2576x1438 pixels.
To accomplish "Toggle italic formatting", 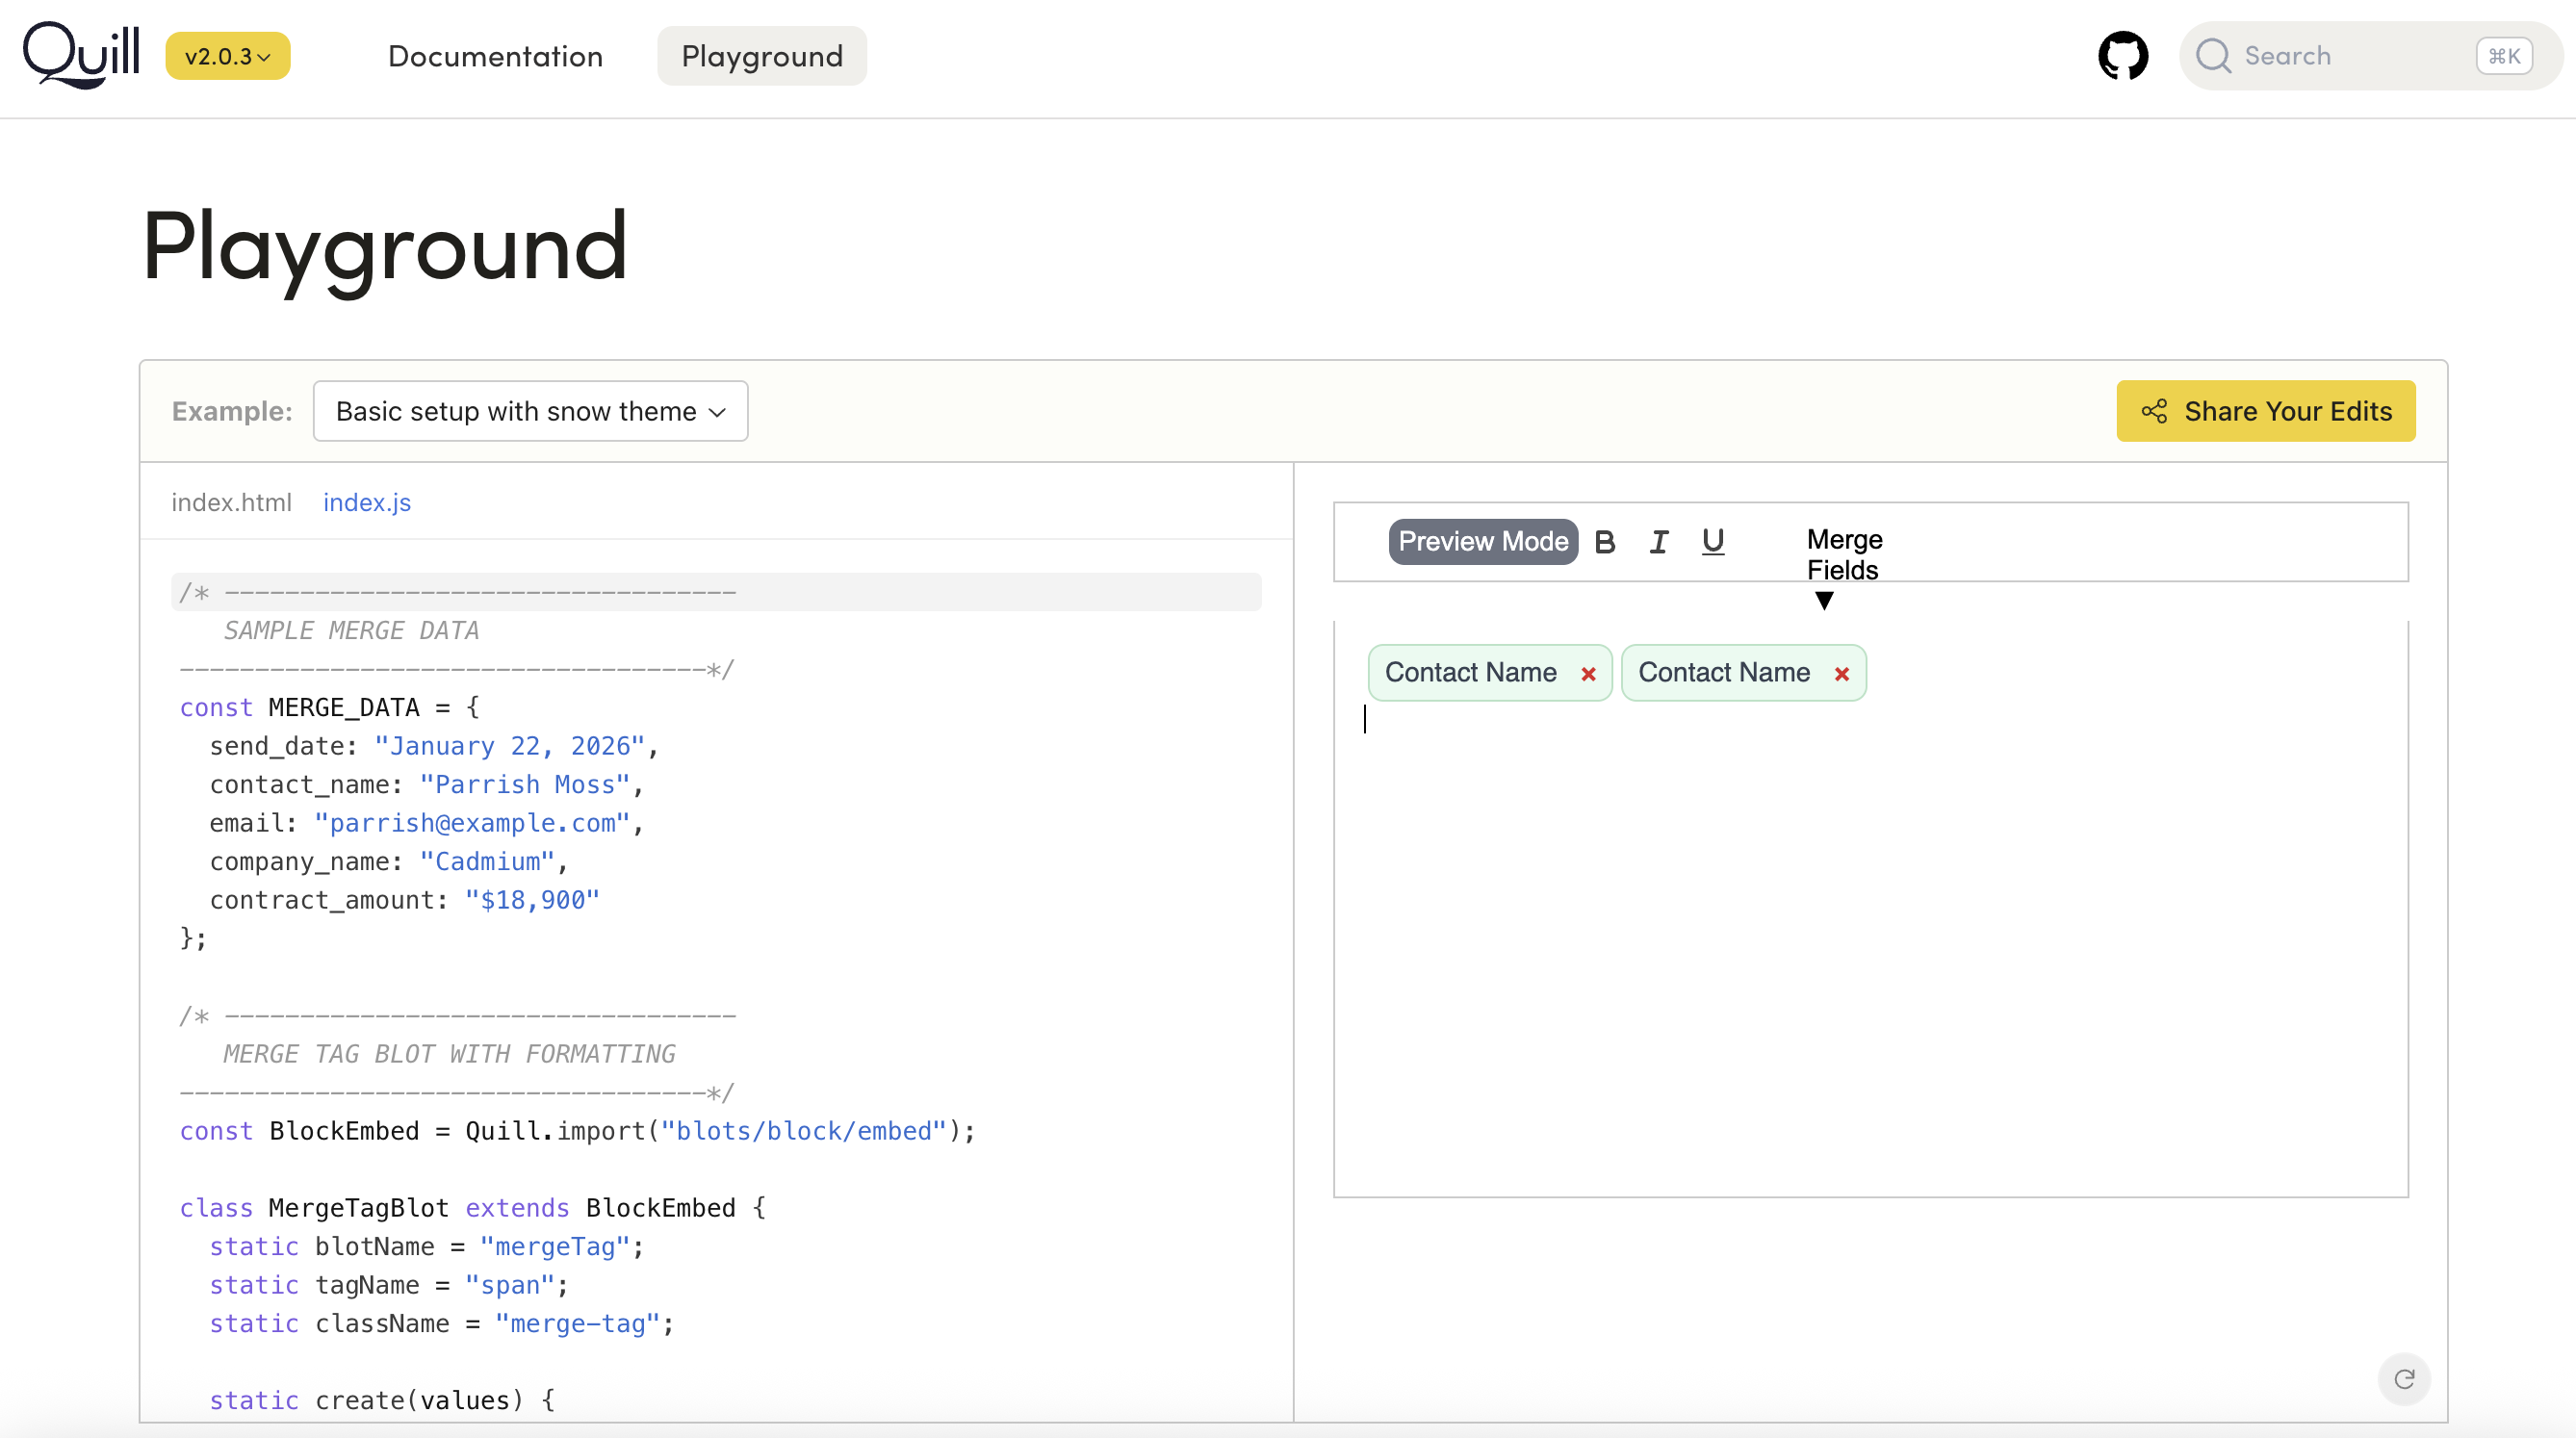I will click(1658, 541).
